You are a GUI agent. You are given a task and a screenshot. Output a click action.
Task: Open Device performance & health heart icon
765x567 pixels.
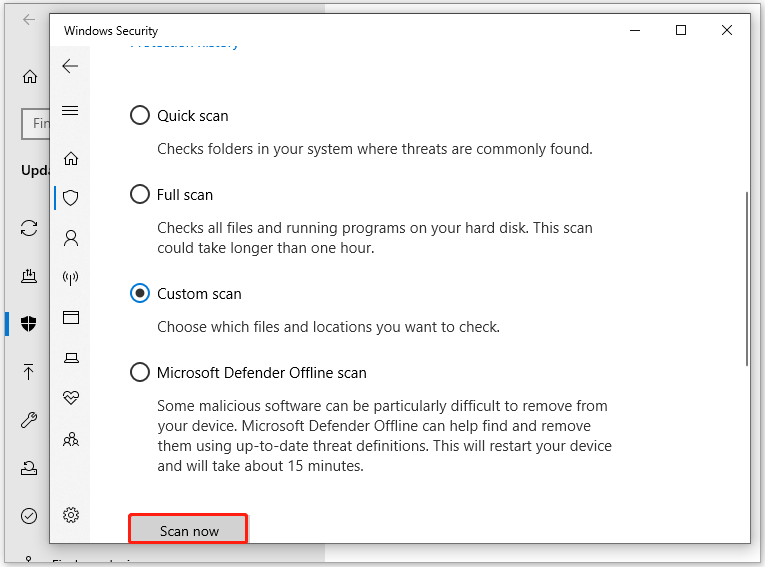[x=70, y=397]
